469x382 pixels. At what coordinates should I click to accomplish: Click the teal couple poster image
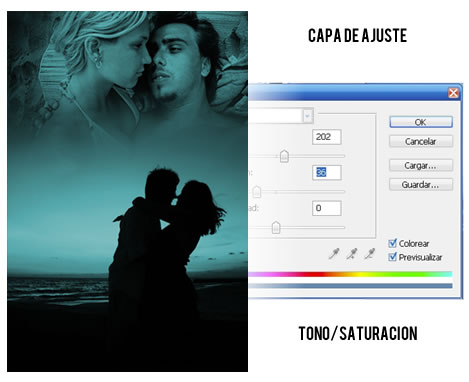pos(127,191)
